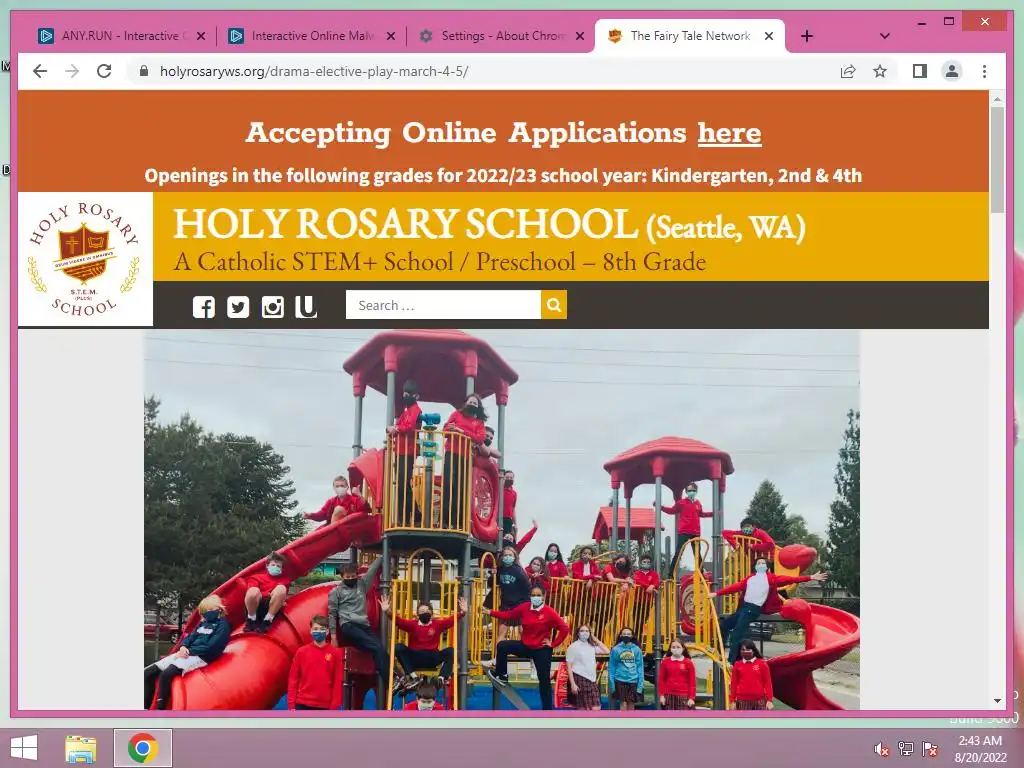The height and width of the screenshot is (768, 1024).
Task: Open the school's Twitter page icon
Action: [x=238, y=306]
